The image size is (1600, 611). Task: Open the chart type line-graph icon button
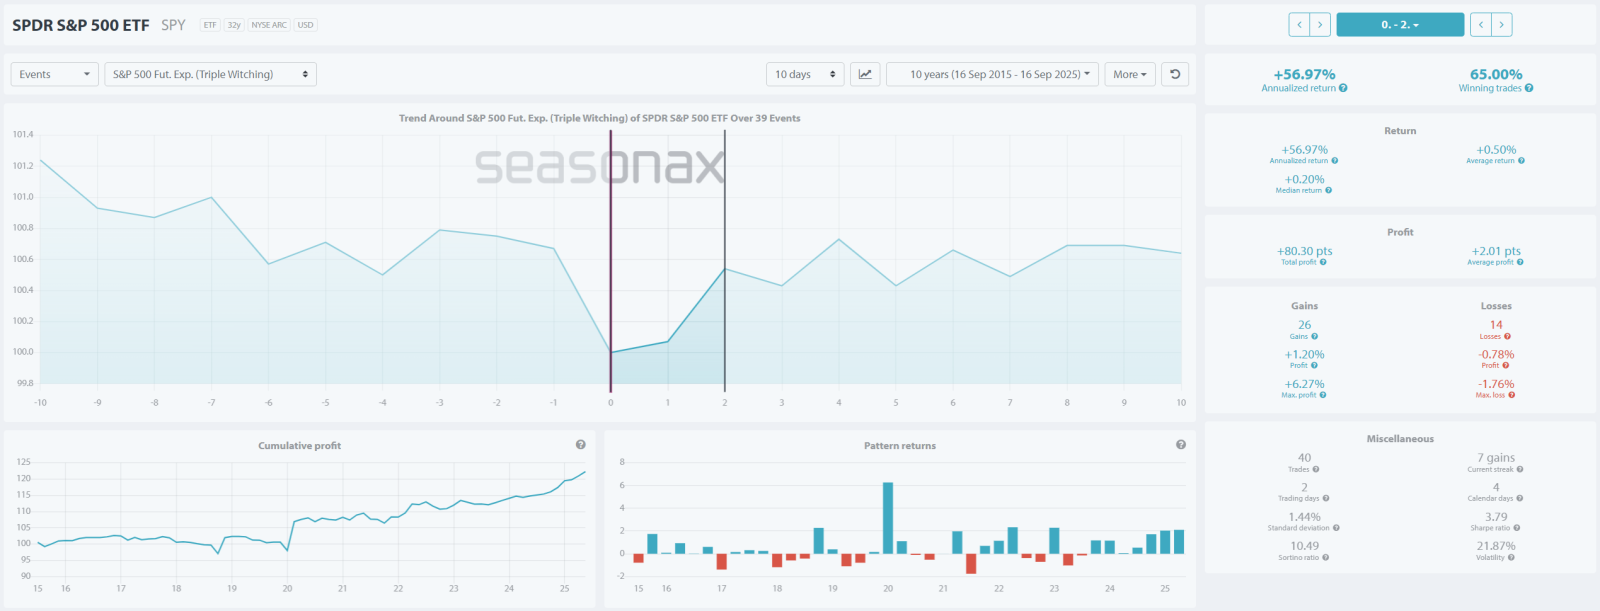pos(865,74)
